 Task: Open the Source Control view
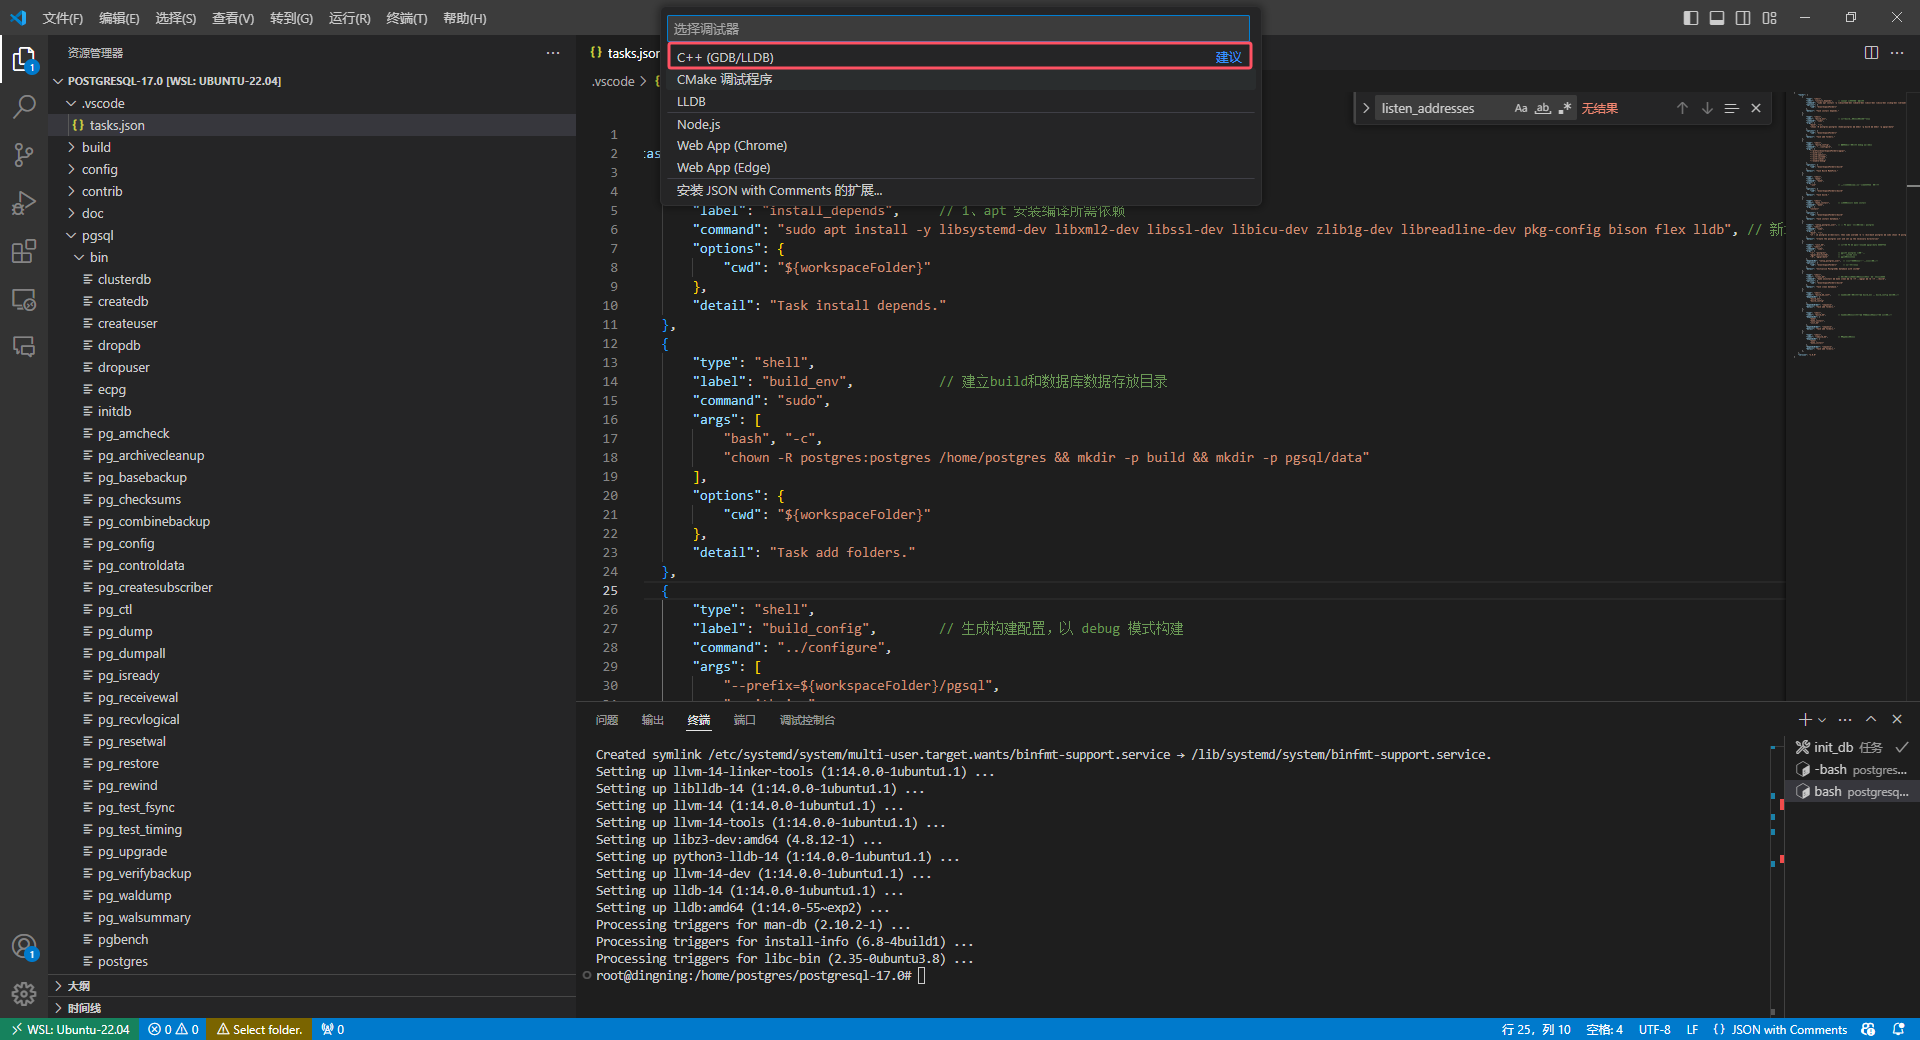(24, 155)
